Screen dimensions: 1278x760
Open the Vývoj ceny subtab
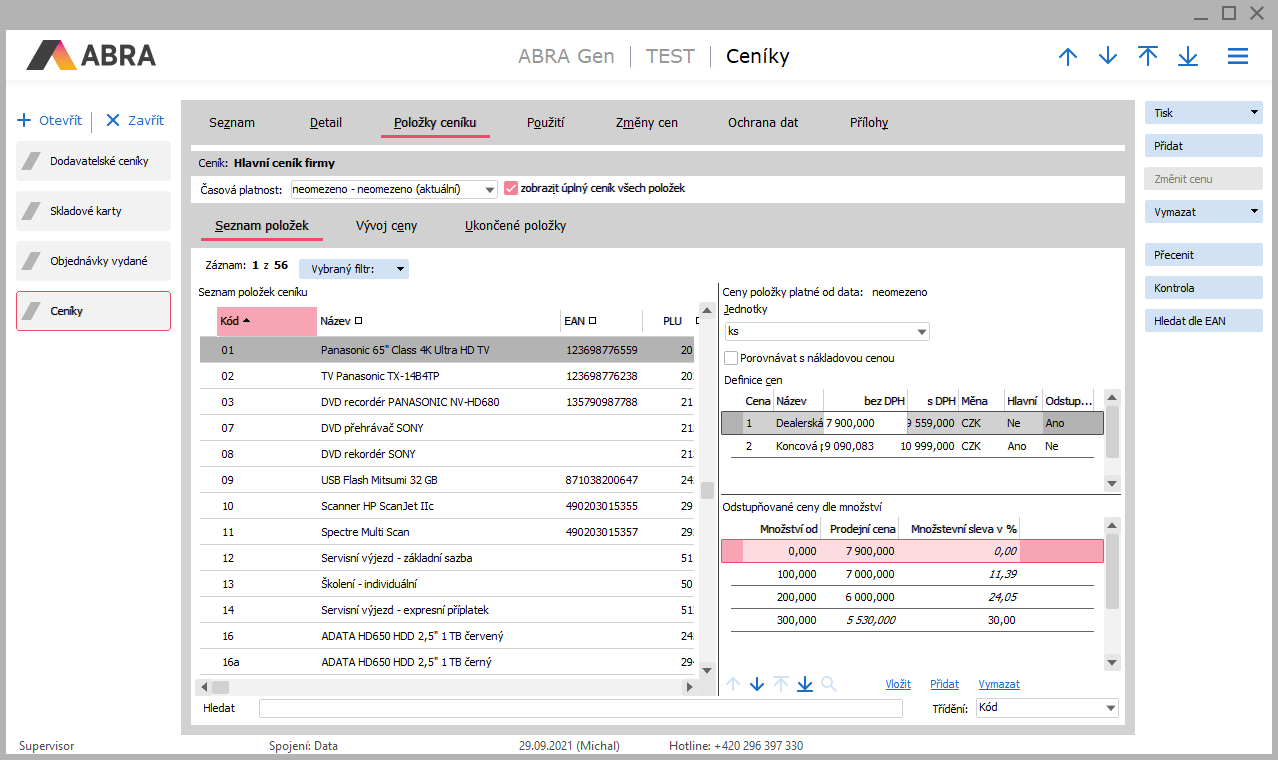pyautogui.click(x=386, y=225)
